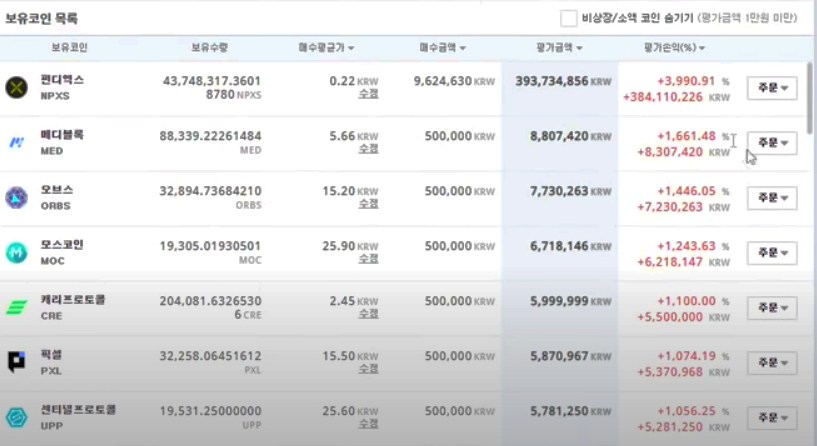Click the +1,243.63 % profit value
The width and height of the screenshot is (817, 446).
click(x=693, y=246)
